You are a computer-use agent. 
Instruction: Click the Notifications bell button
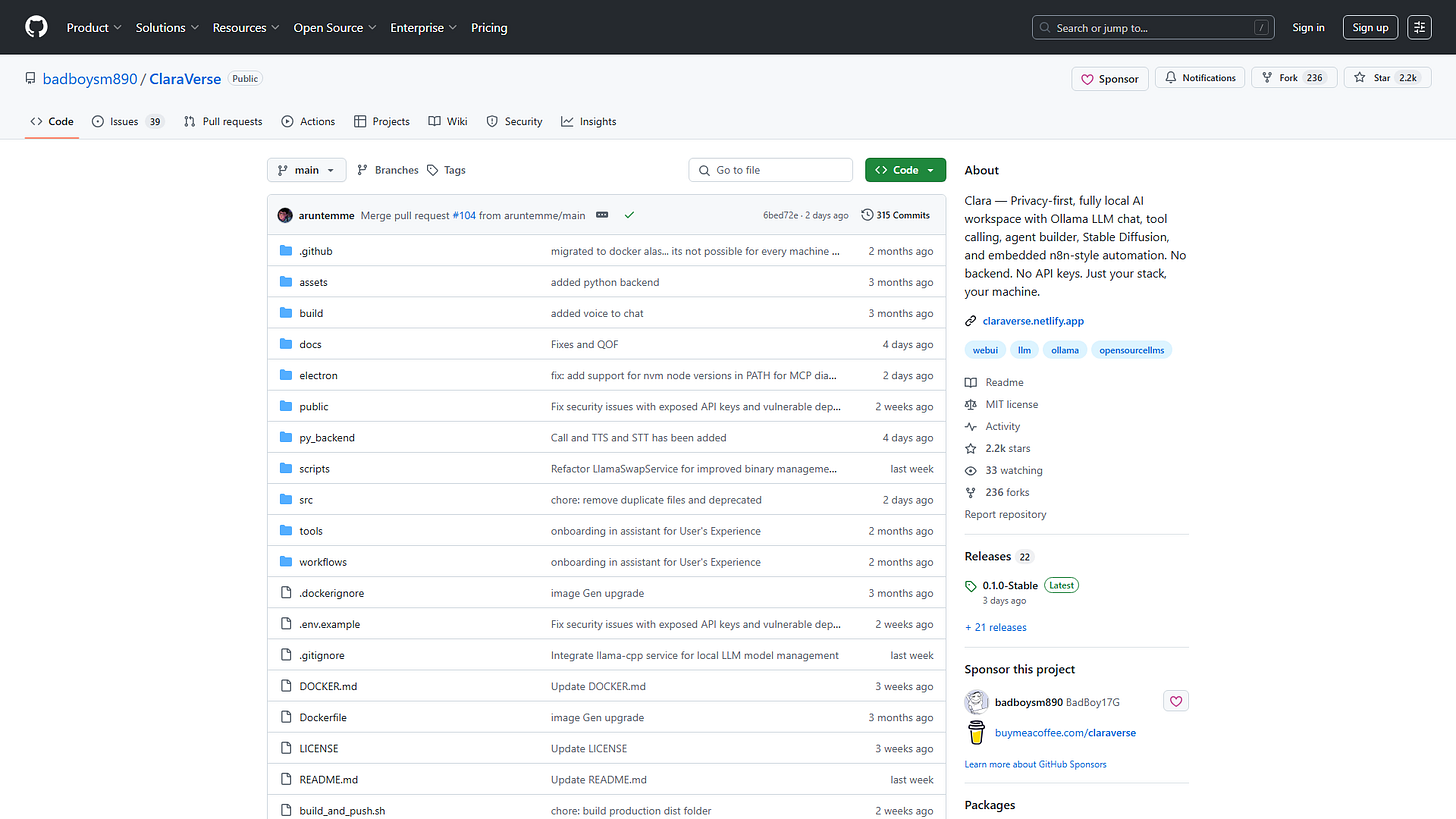(1199, 78)
